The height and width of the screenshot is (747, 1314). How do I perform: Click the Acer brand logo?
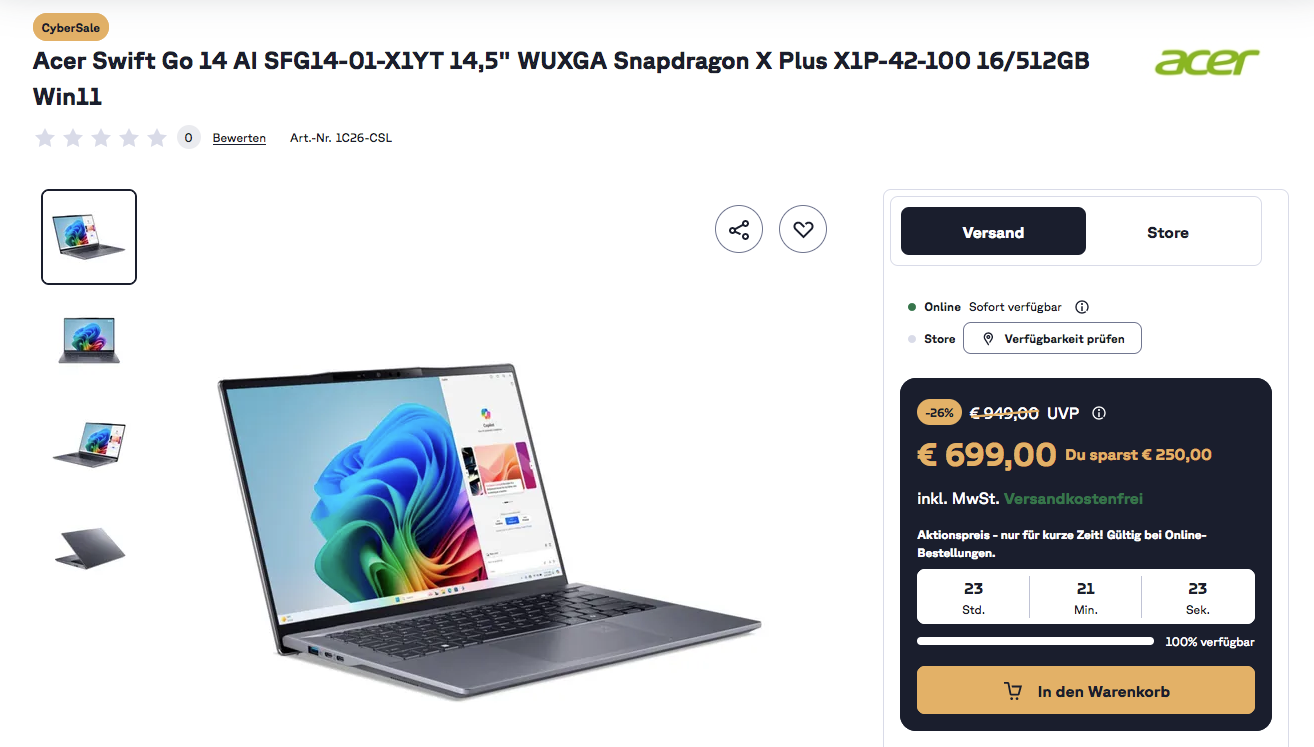click(1207, 62)
